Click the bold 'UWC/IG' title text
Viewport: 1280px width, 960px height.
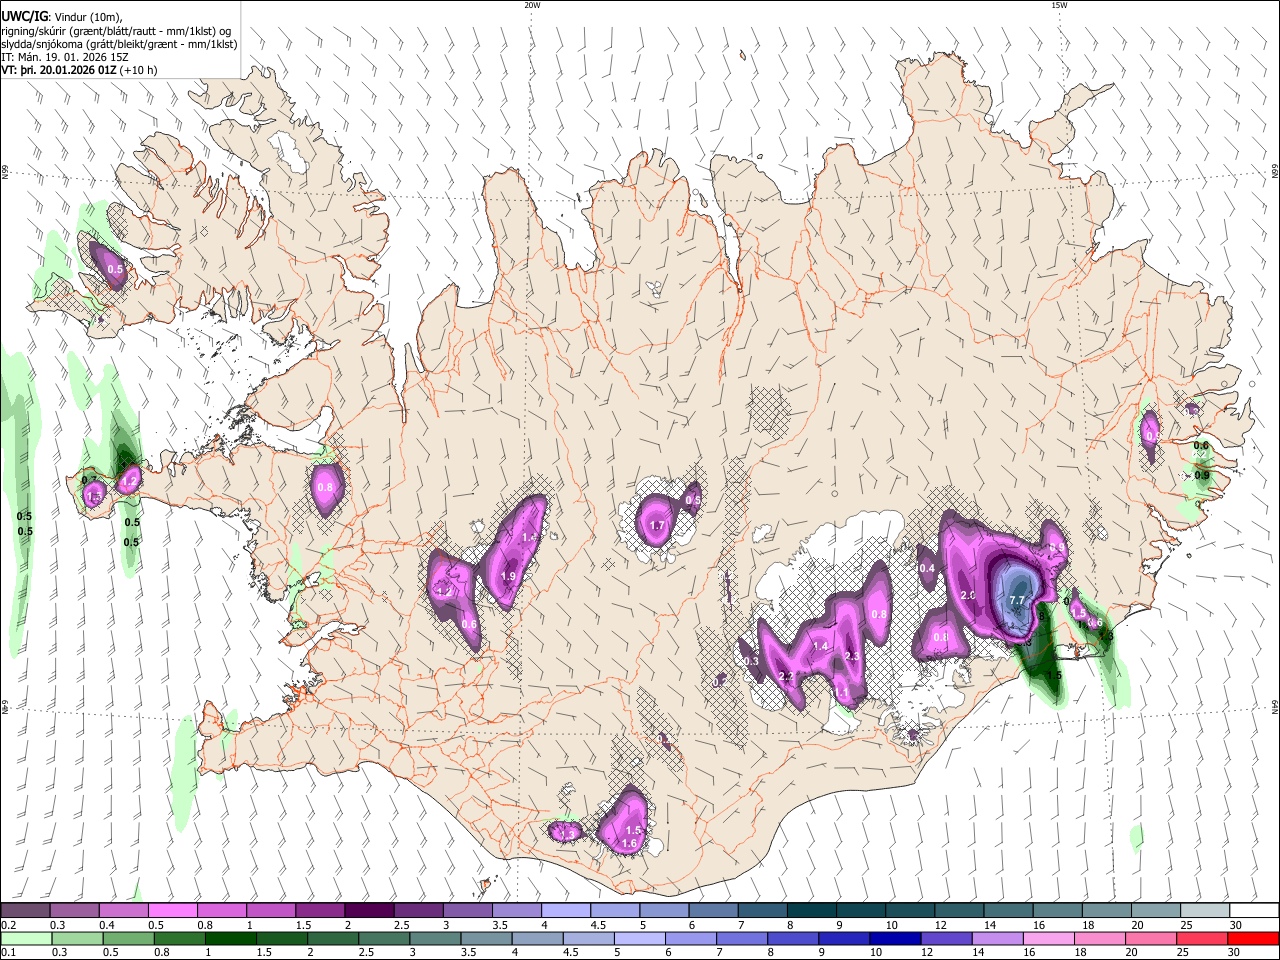[x=24, y=16]
